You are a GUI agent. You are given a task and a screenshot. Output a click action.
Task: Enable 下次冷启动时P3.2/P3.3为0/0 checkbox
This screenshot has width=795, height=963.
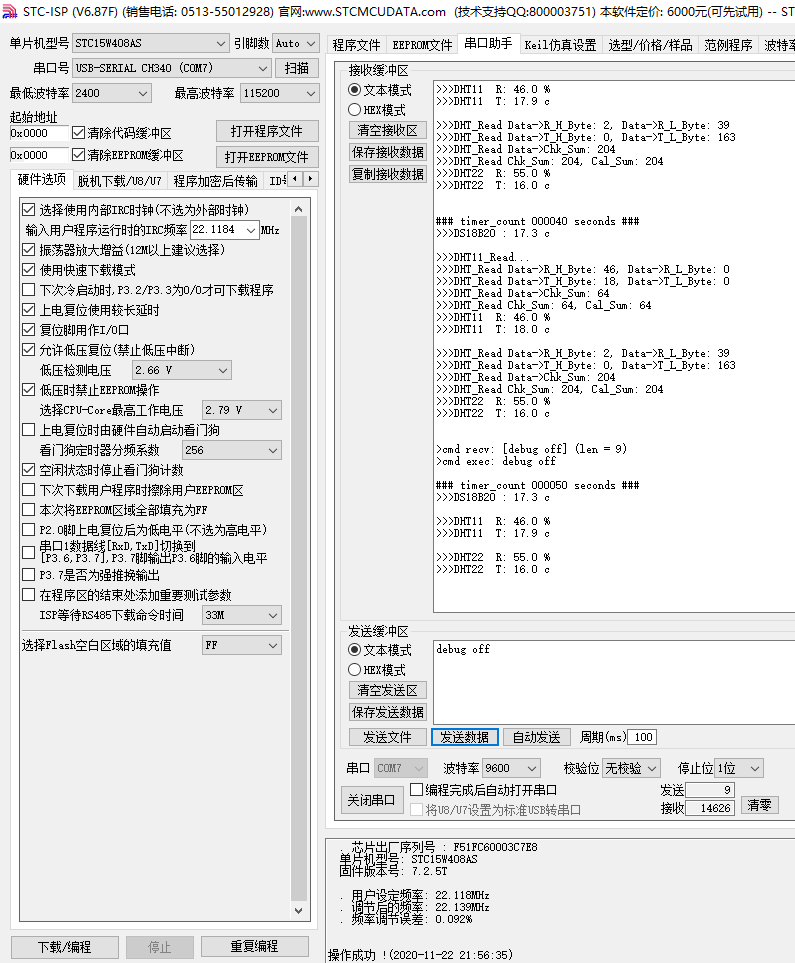click(x=28, y=290)
